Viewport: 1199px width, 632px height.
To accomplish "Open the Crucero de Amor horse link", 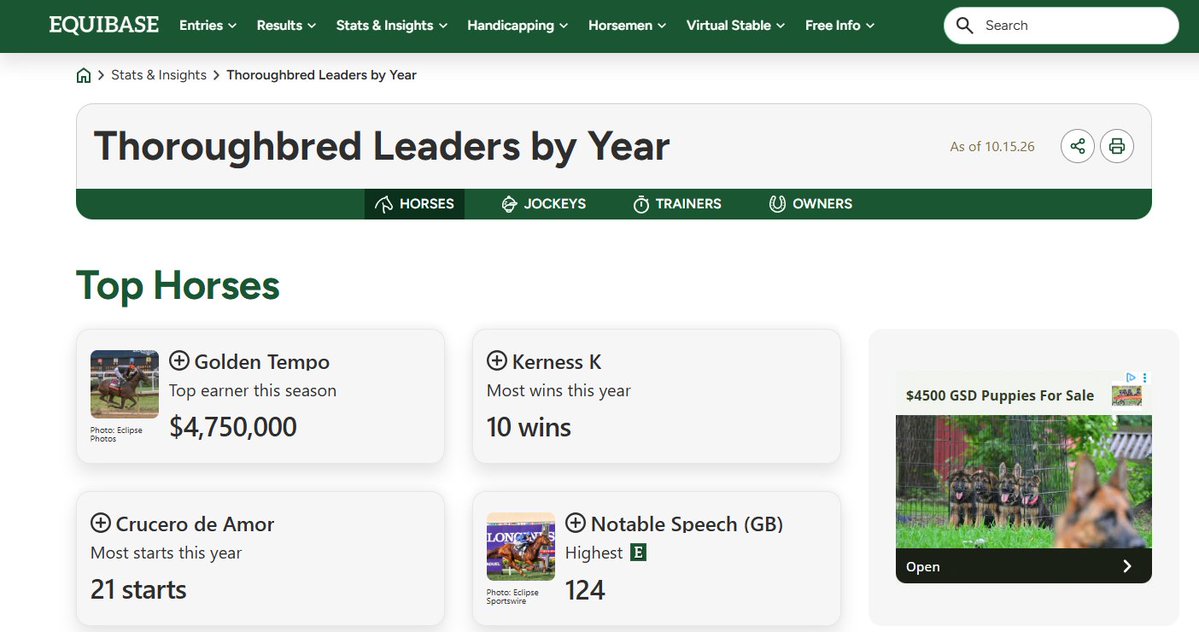I will [x=194, y=523].
